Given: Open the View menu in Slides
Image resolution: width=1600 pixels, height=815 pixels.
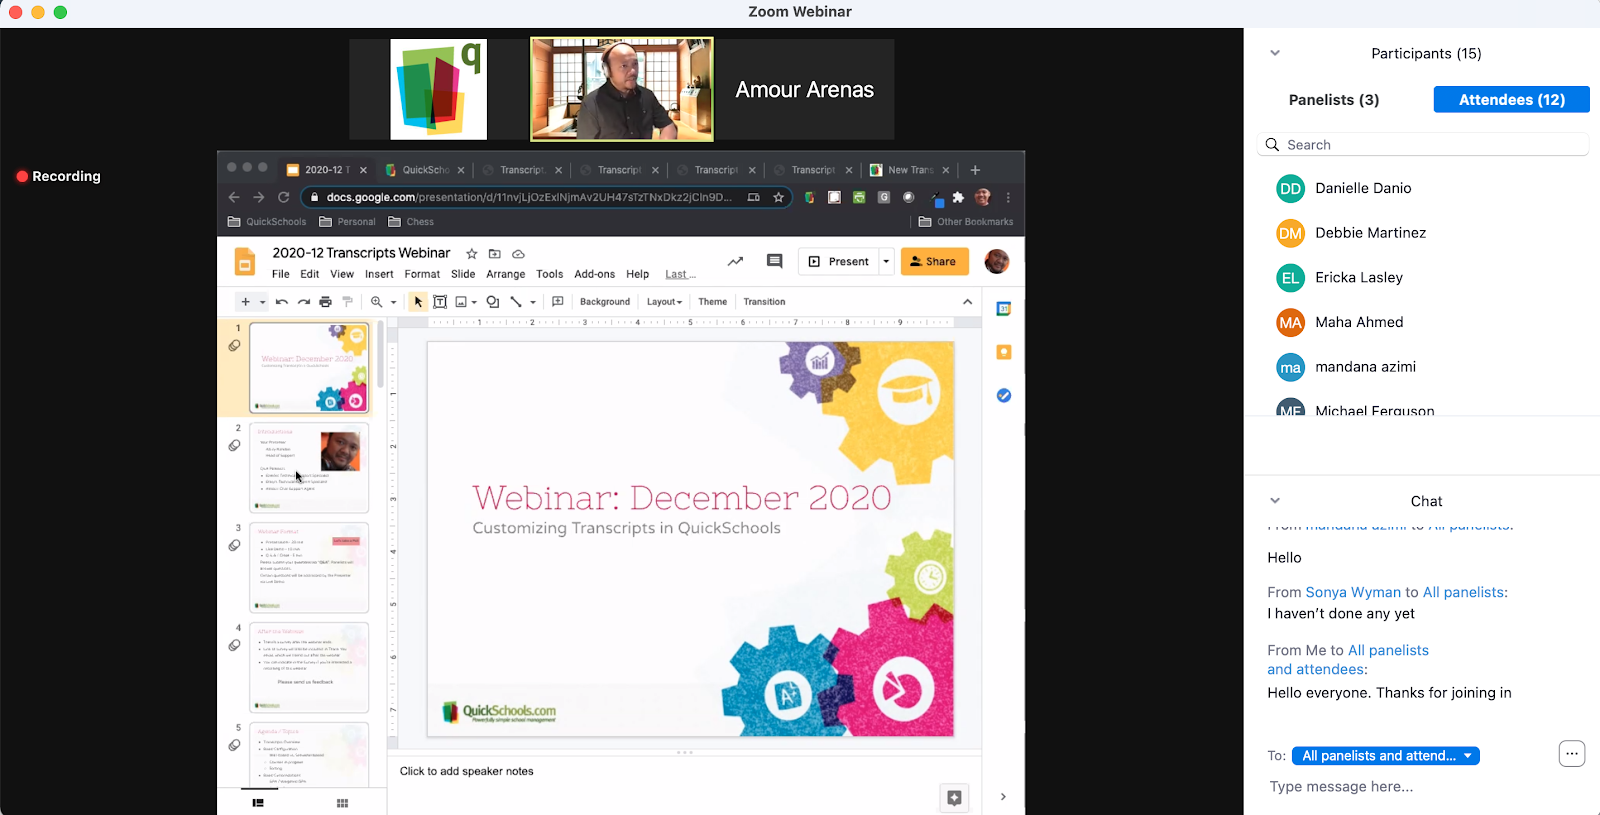Looking at the screenshot, I should [342, 274].
